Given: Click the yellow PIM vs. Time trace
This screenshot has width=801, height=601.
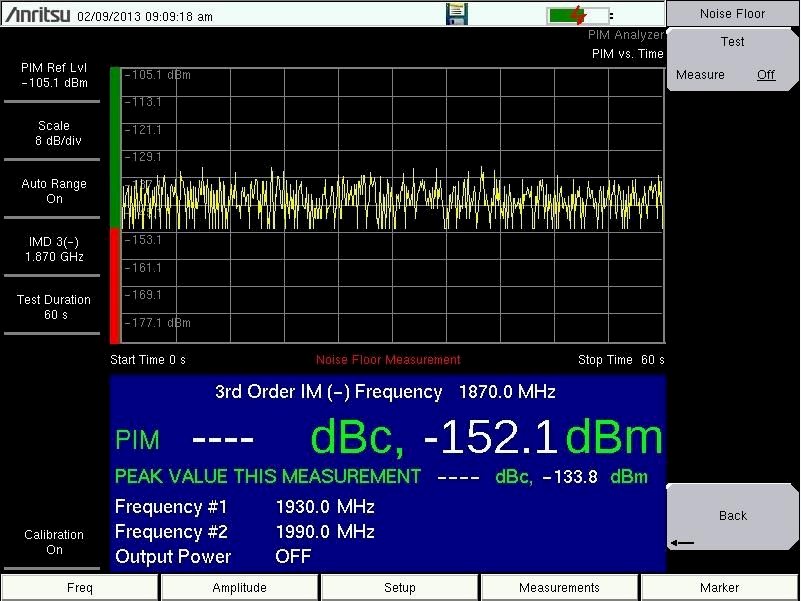Looking at the screenshot, I should (x=392, y=199).
